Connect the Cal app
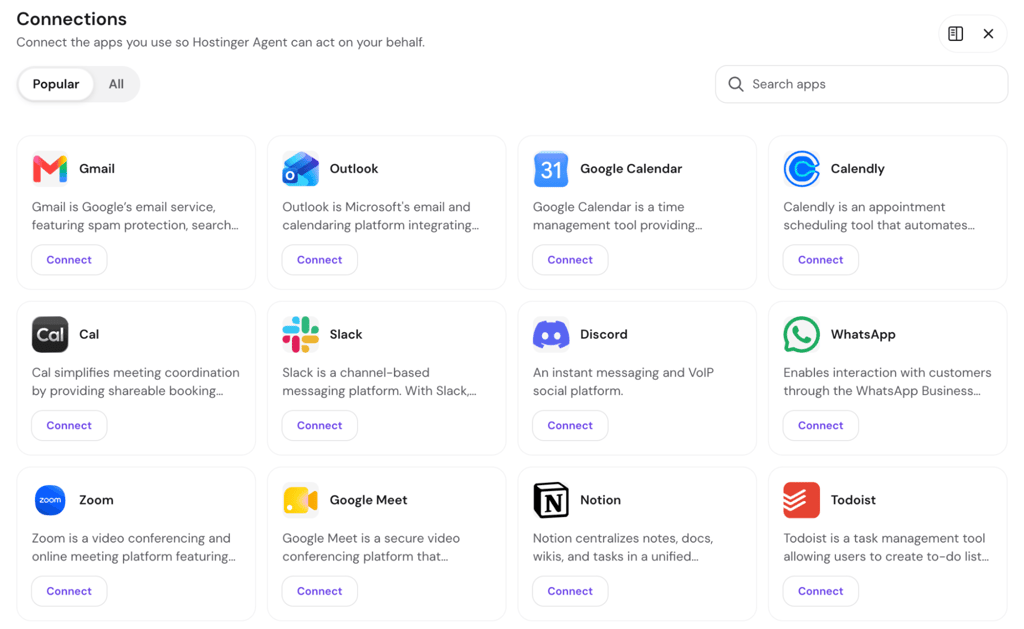Screen dimensions: 1024x629 [69, 426]
